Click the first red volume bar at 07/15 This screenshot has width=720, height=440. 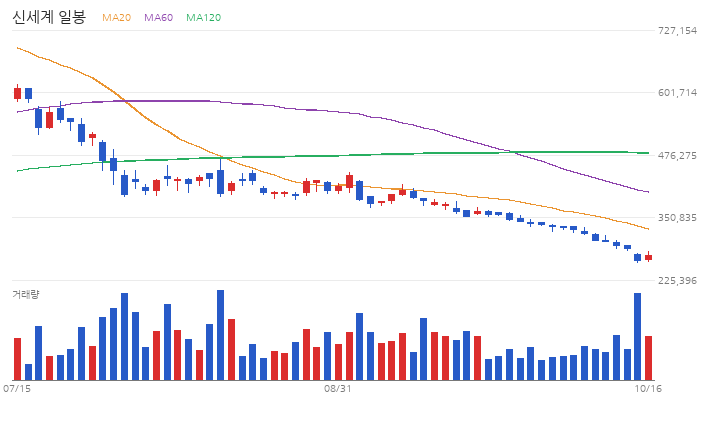pyautogui.click(x=17, y=359)
